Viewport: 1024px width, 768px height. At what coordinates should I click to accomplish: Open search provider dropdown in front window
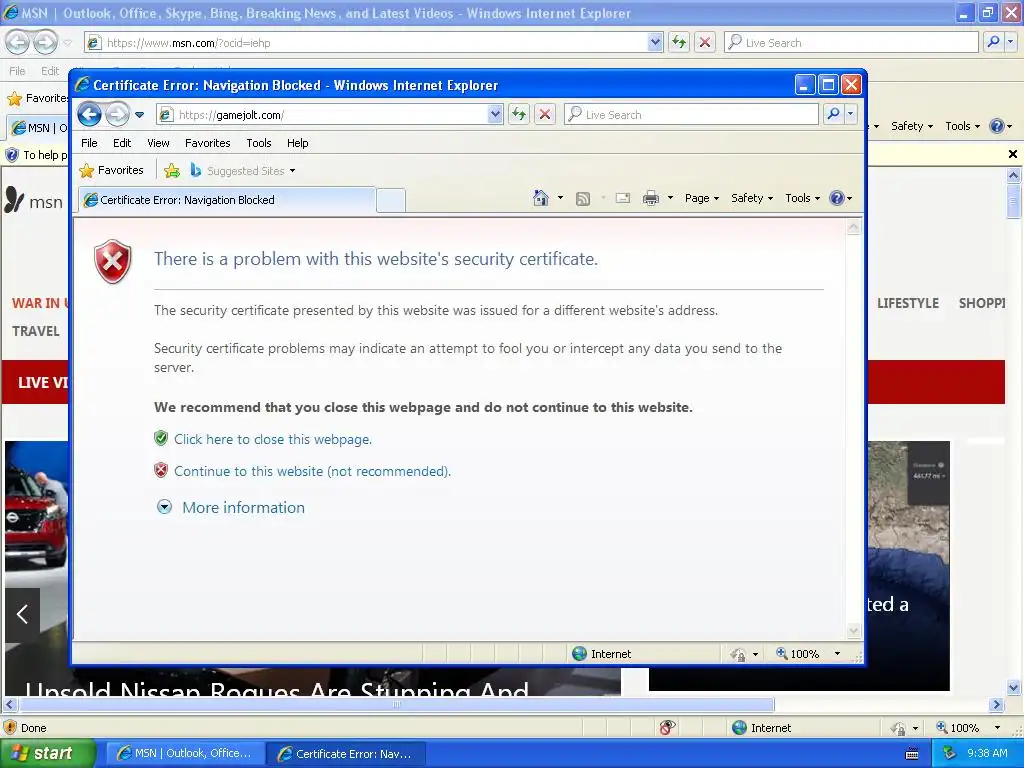[850, 115]
